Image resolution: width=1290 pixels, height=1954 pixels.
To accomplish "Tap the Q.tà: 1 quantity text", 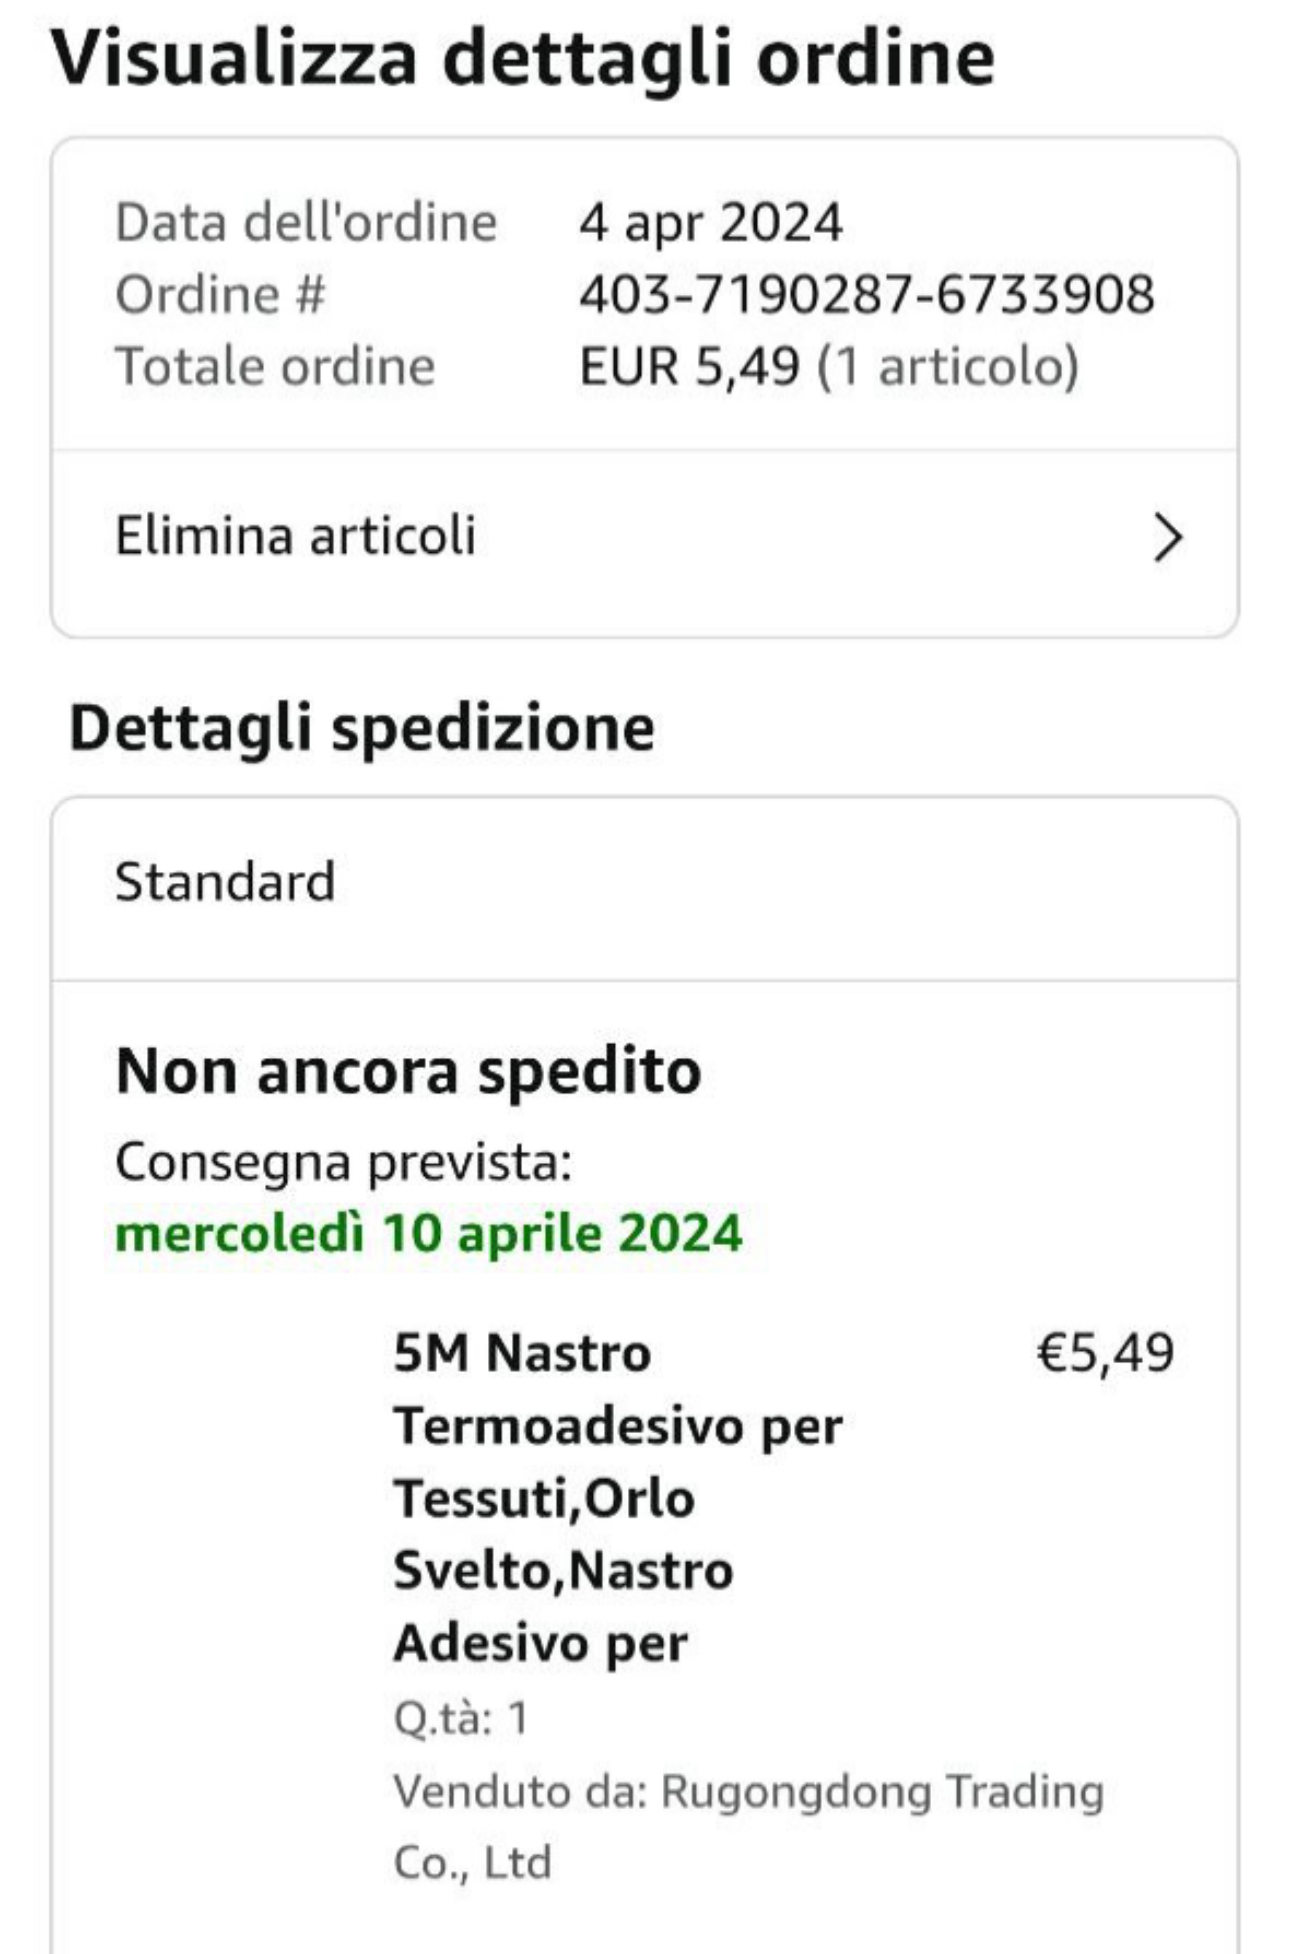I will point(460,1718).
